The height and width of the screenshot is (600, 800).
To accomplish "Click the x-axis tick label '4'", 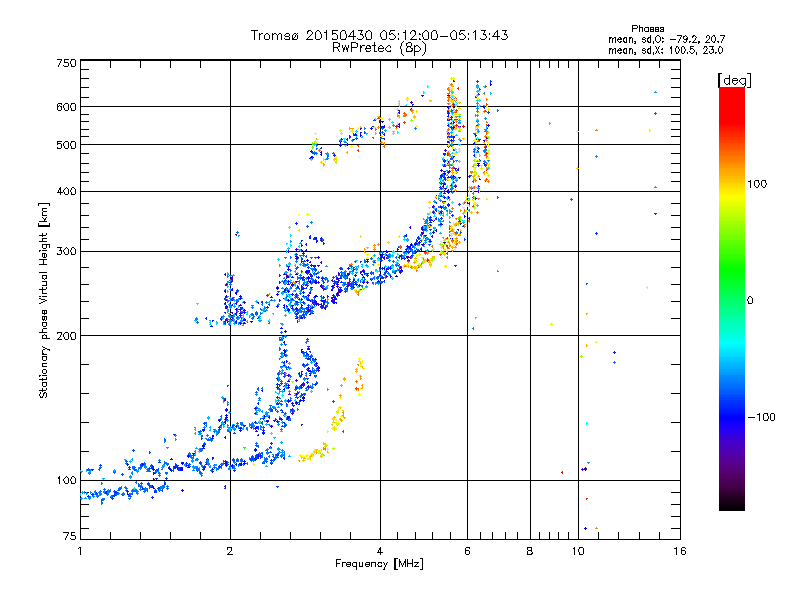I will tap(380, 551).
